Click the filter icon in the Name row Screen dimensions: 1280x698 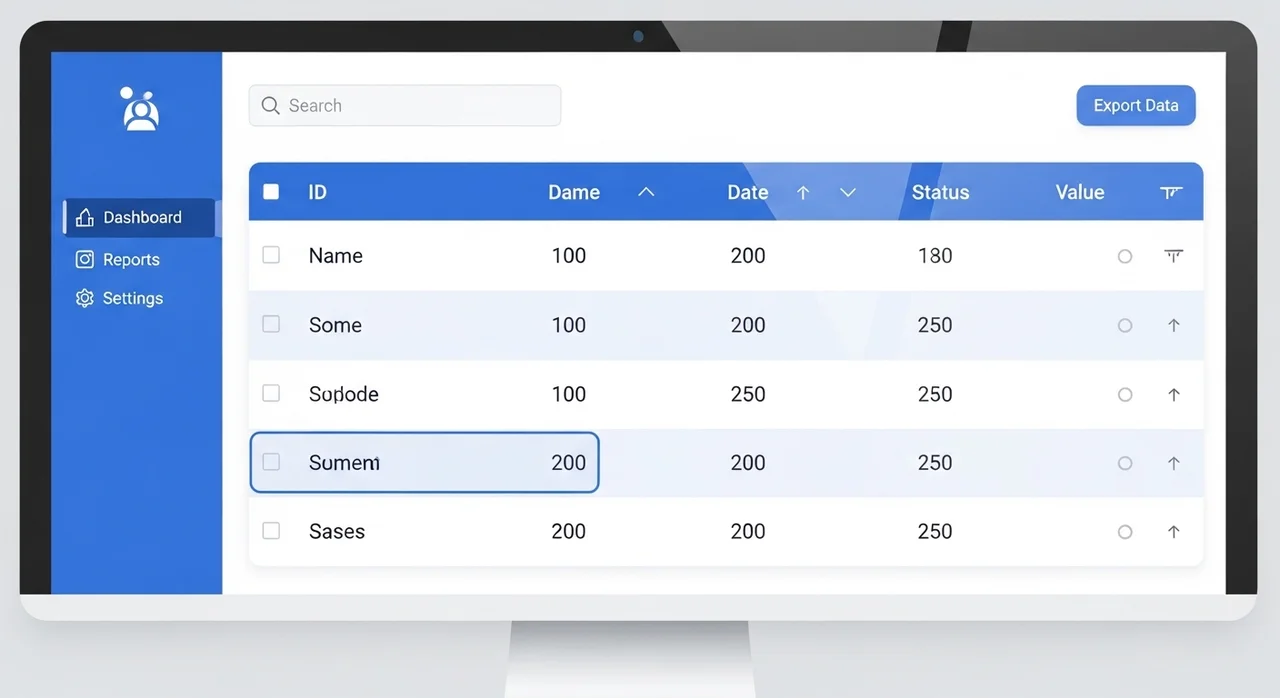[1174, 256]
